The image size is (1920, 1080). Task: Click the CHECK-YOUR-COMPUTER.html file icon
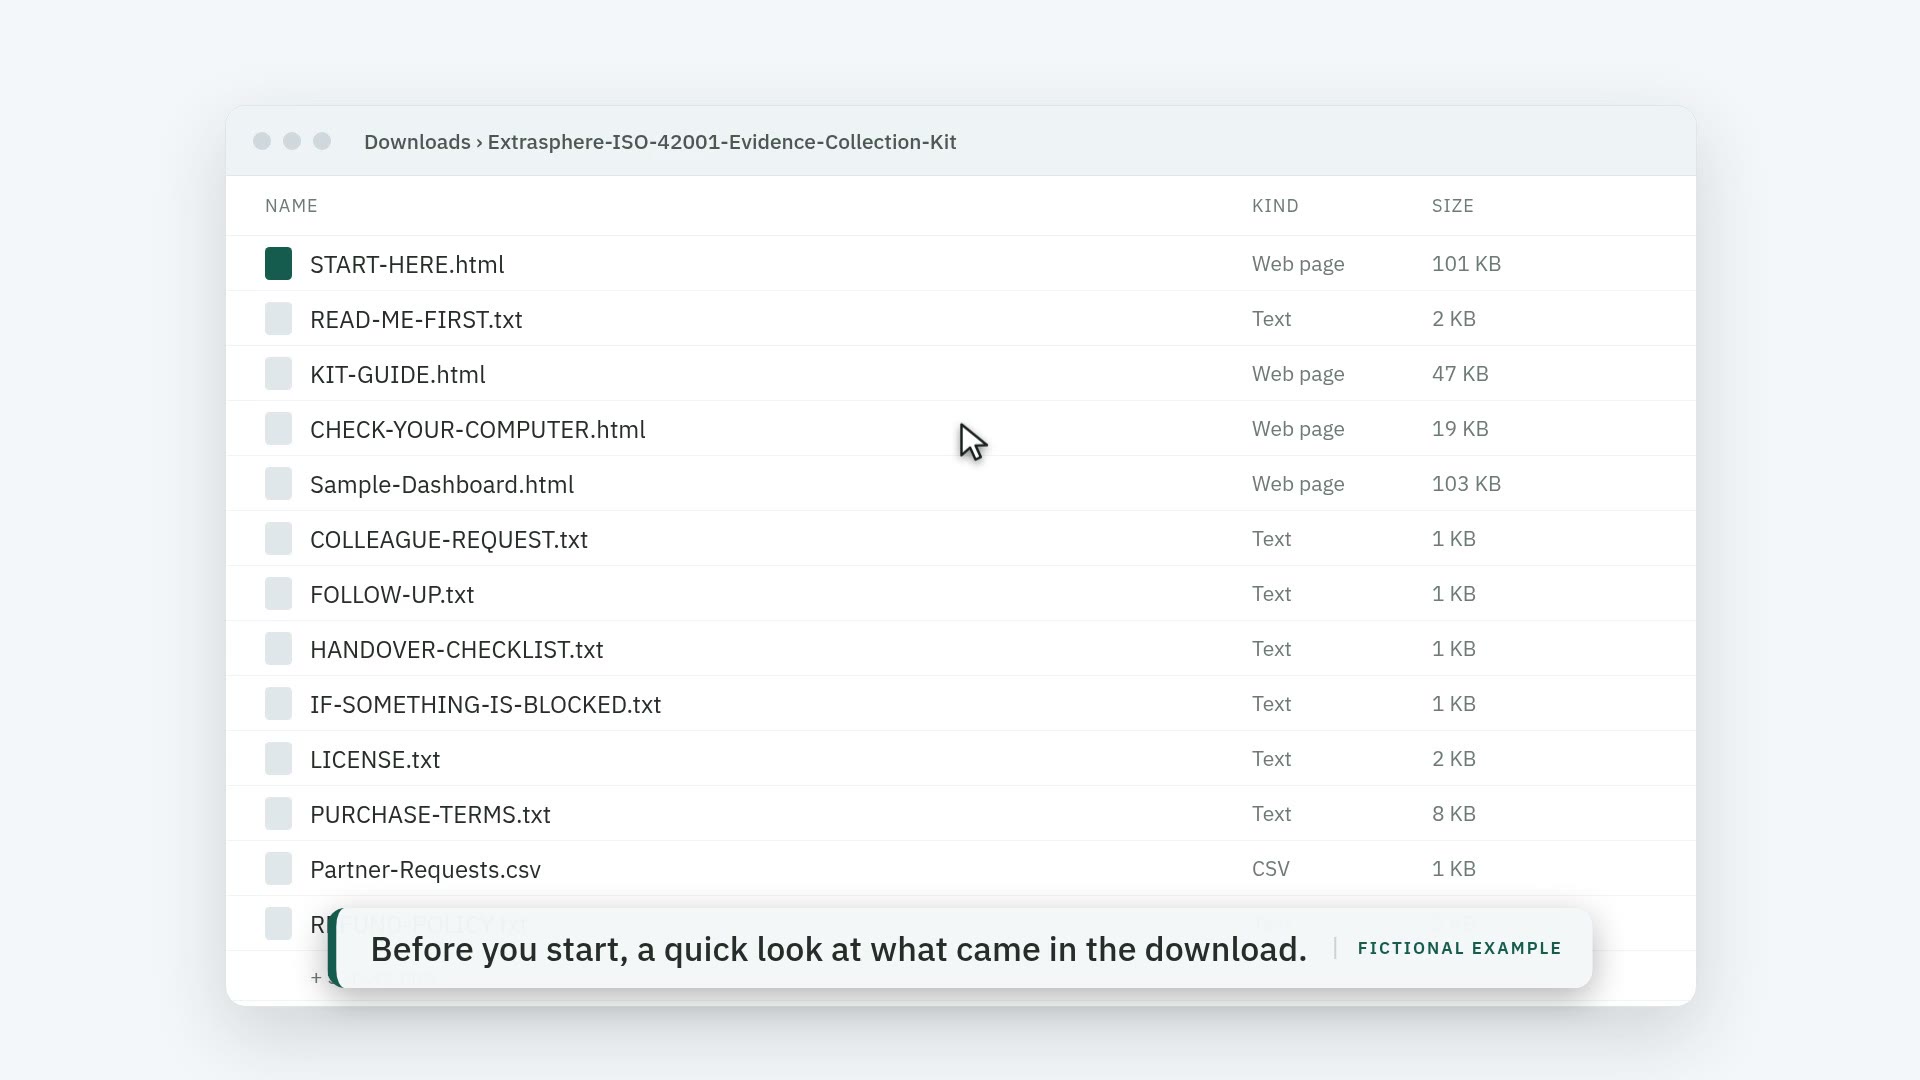278,429
